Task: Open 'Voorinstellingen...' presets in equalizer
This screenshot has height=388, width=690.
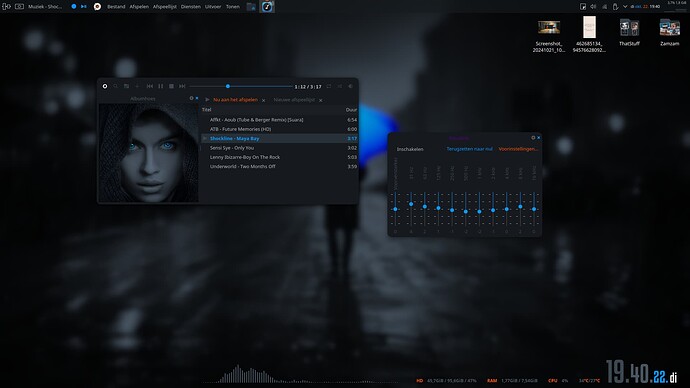Action: point(518,149)
